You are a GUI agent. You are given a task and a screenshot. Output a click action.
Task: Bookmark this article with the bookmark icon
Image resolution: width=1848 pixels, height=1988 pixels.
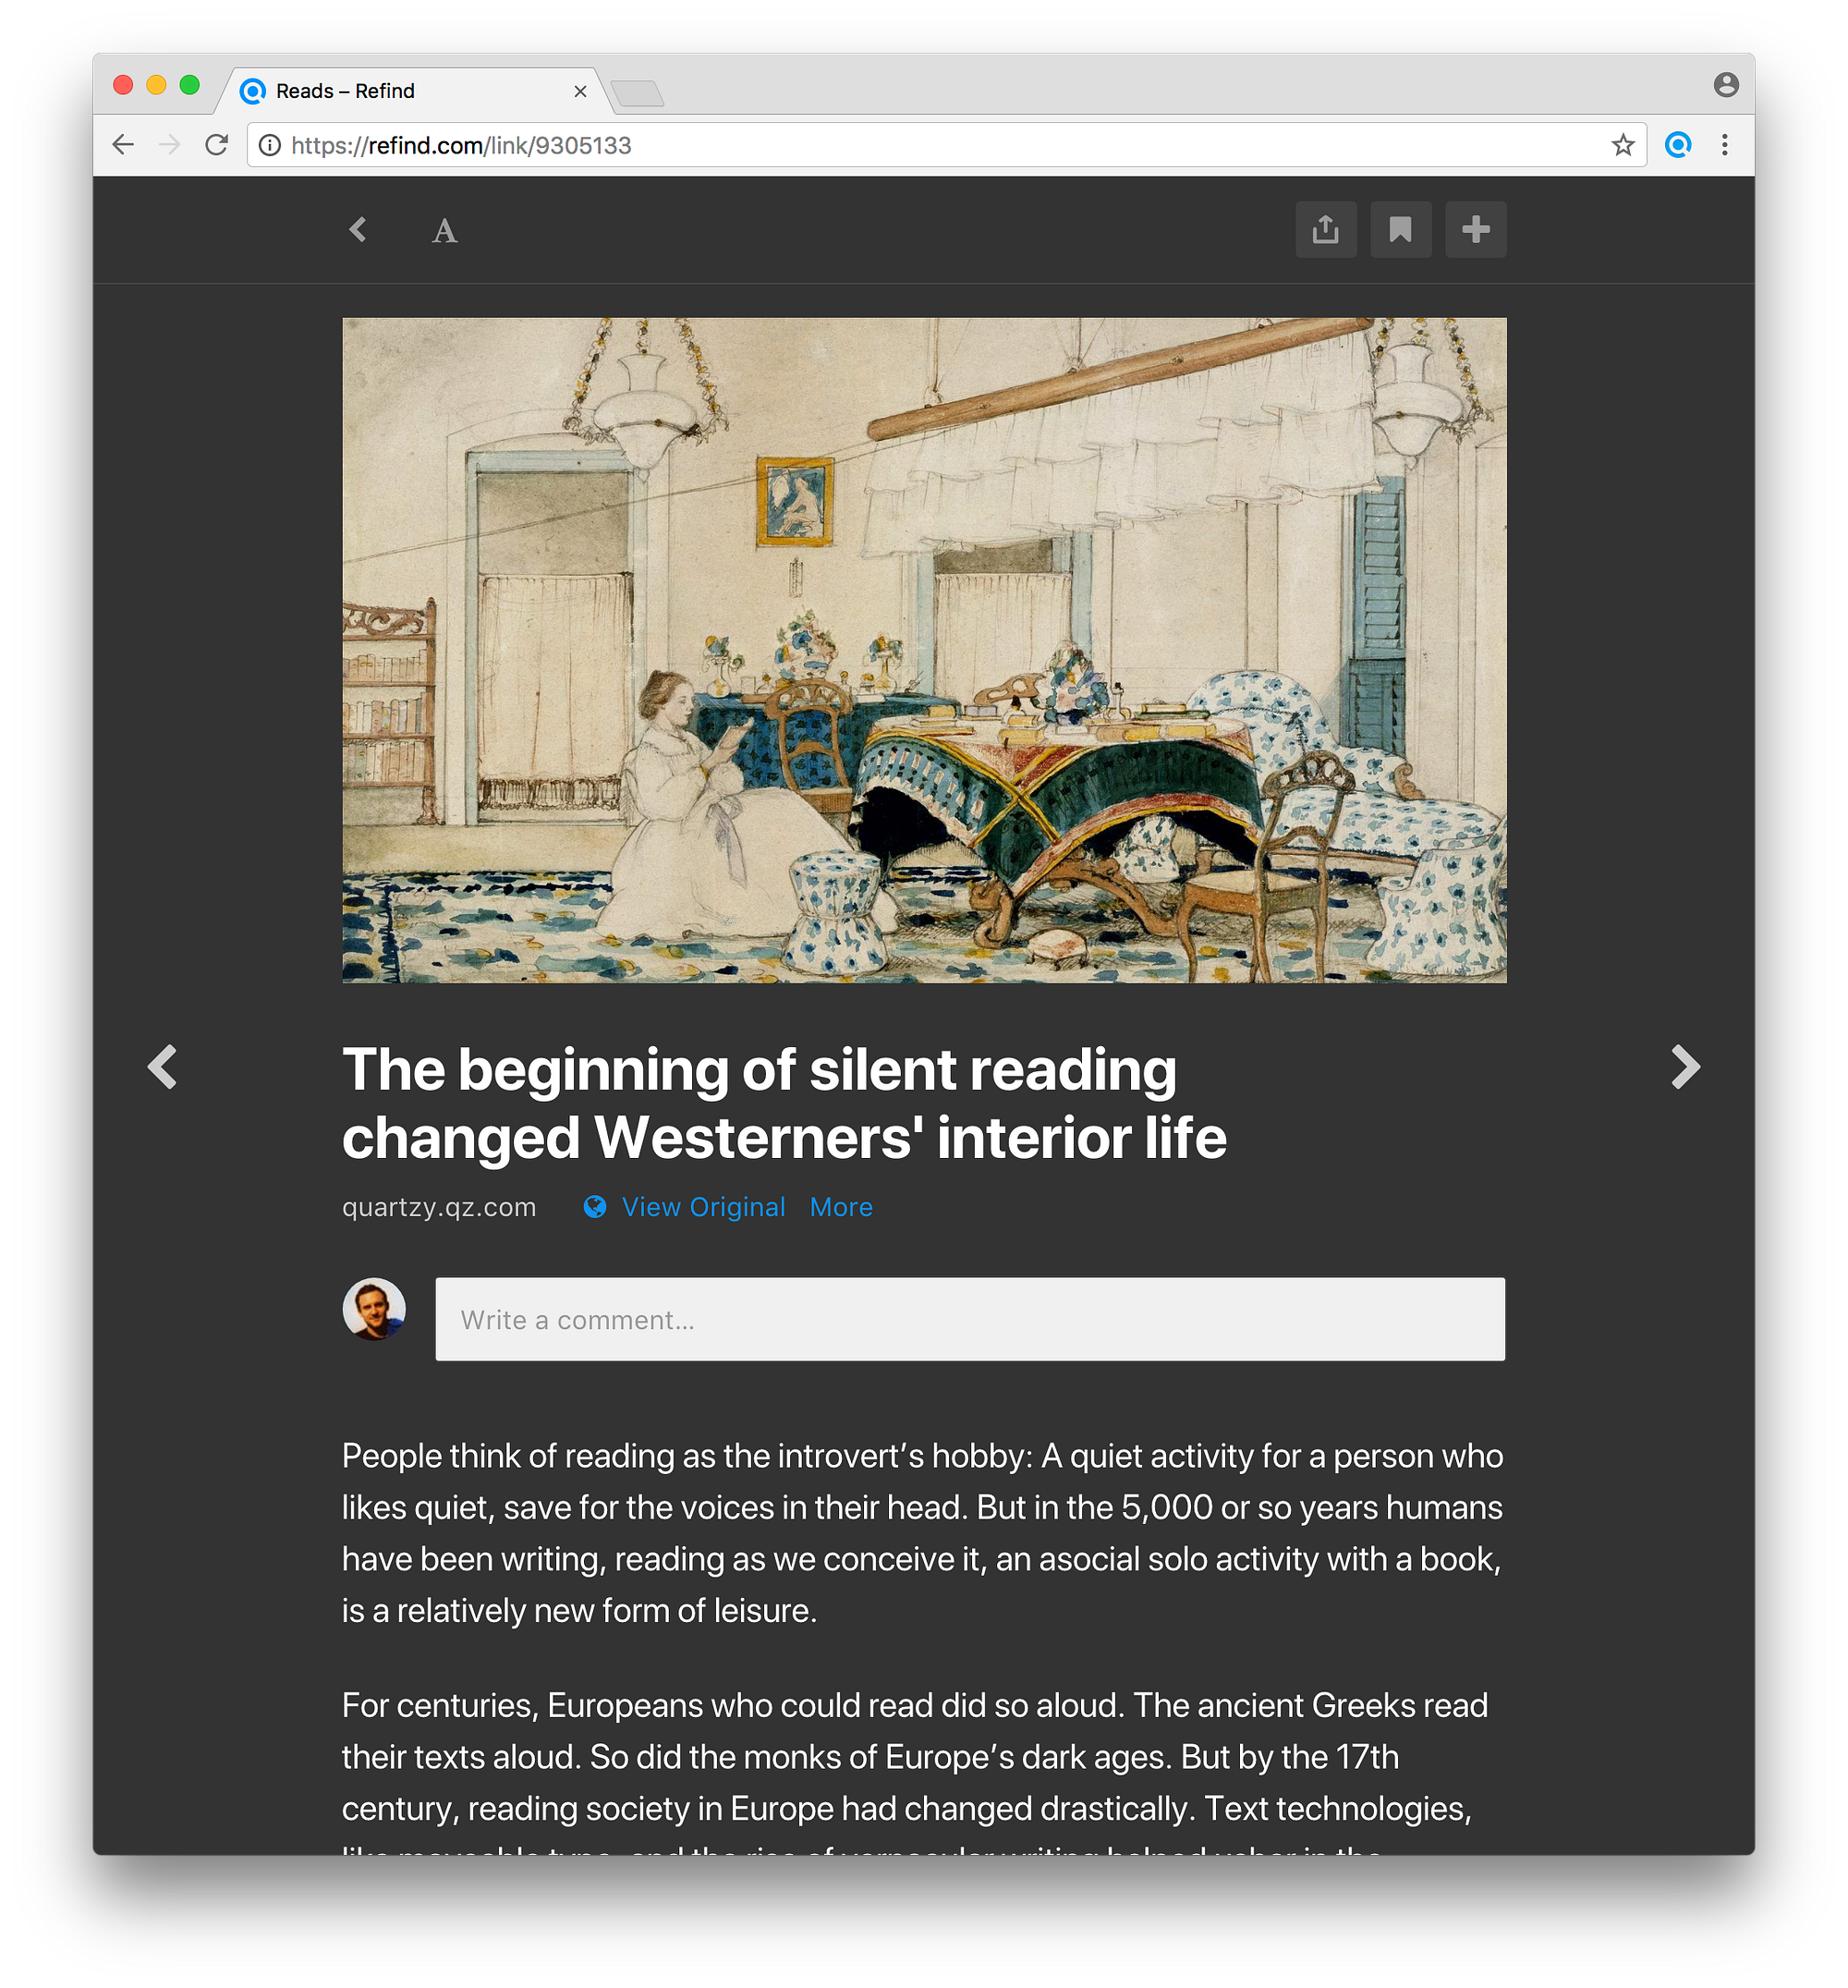point(1400,230)
